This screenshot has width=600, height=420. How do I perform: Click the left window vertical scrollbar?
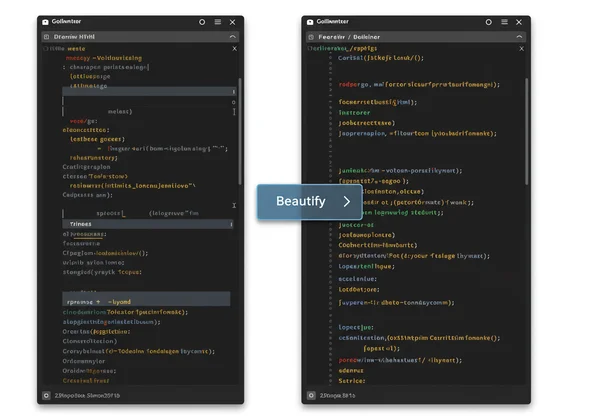coord(240,131)
